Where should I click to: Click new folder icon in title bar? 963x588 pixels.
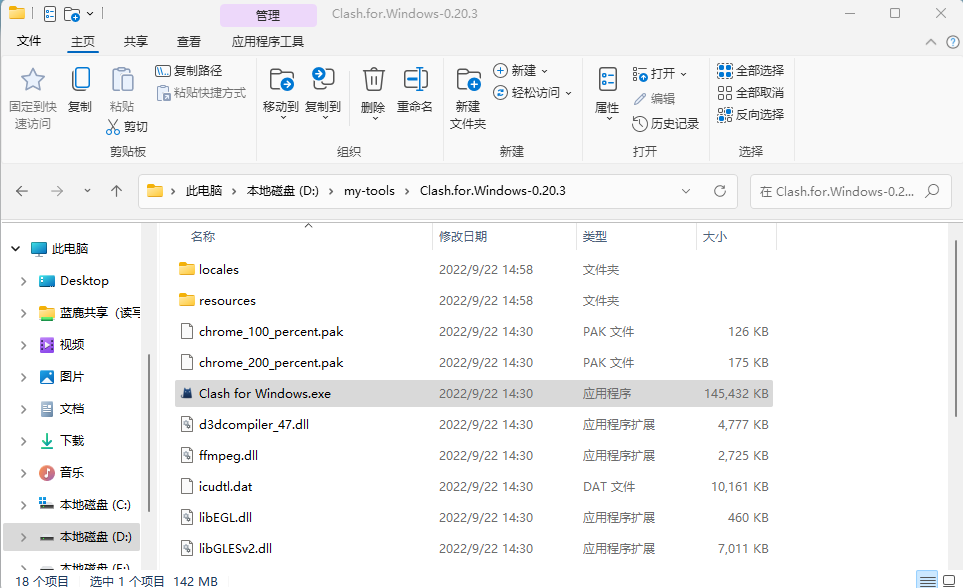pyautogui.click(x=72, y=14)
